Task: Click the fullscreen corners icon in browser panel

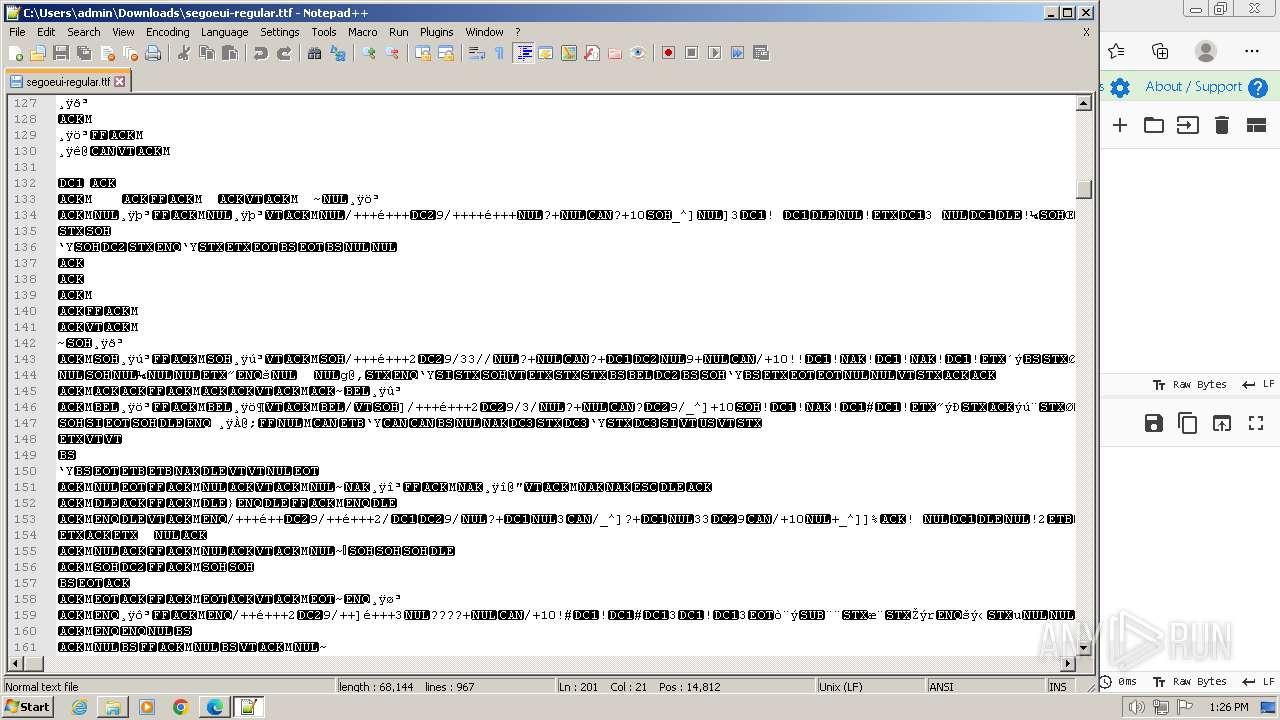Action: (1256, 423)
